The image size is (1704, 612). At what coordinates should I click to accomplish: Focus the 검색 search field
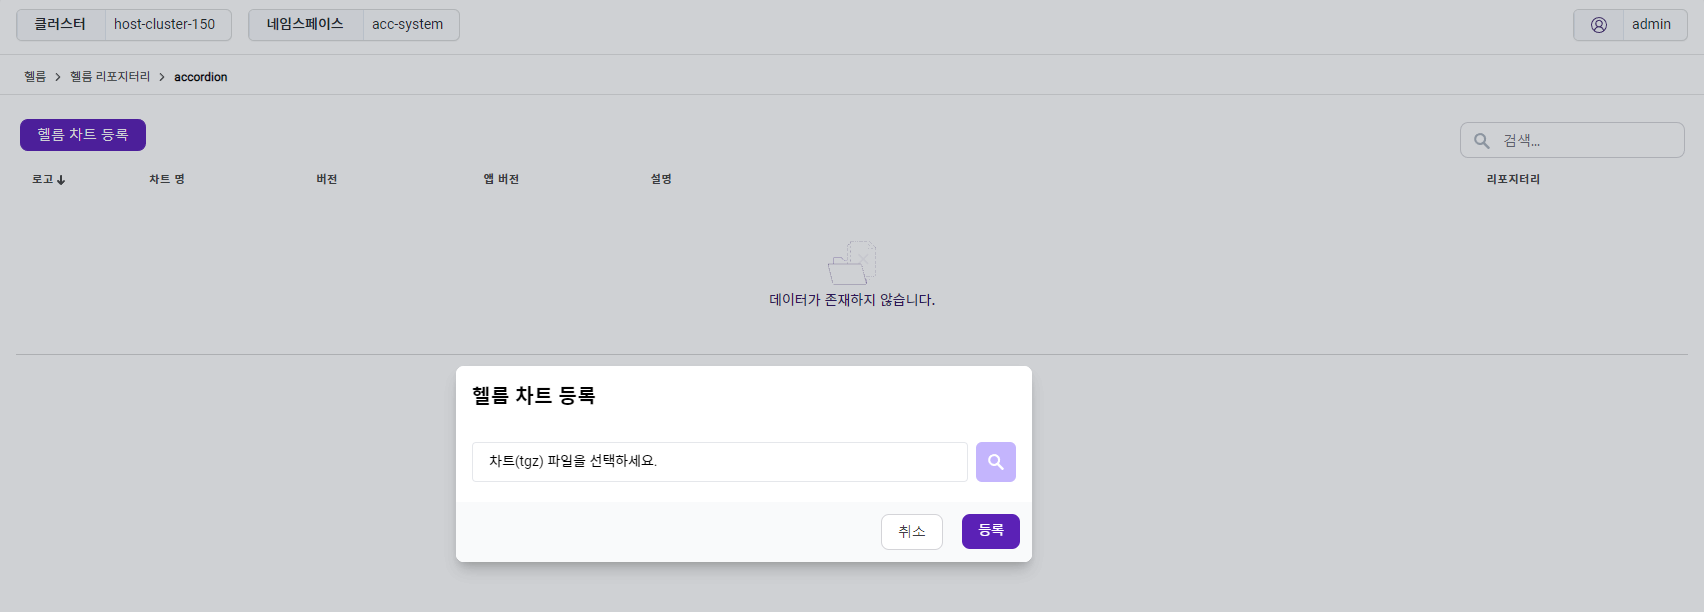[1572, 140]
